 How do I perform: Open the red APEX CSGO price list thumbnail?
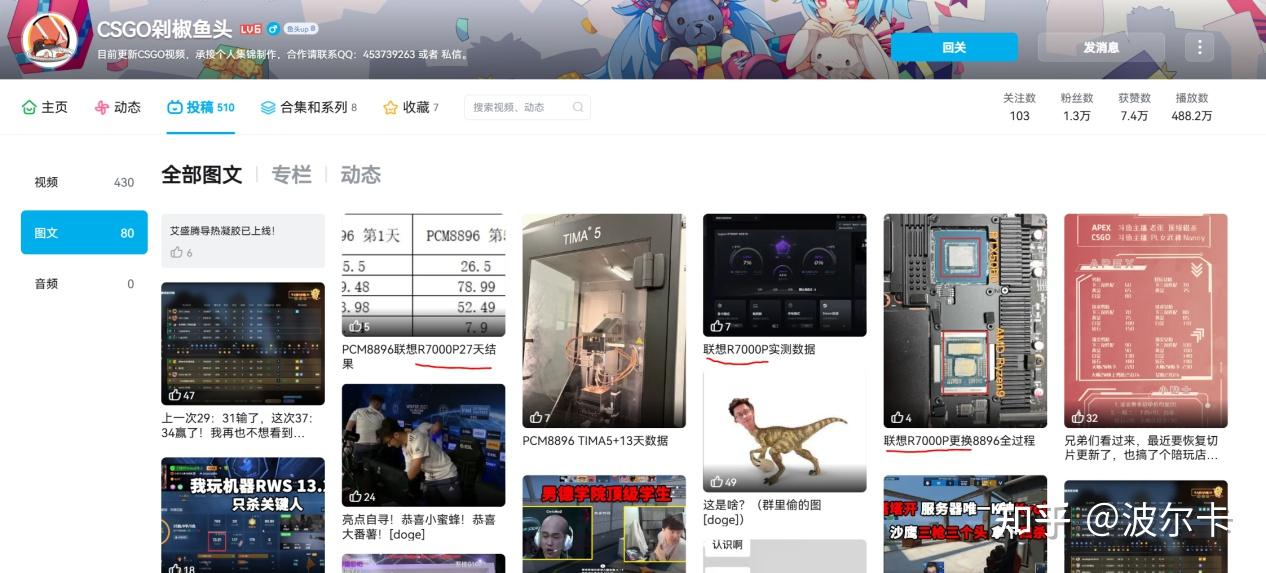1146,321
